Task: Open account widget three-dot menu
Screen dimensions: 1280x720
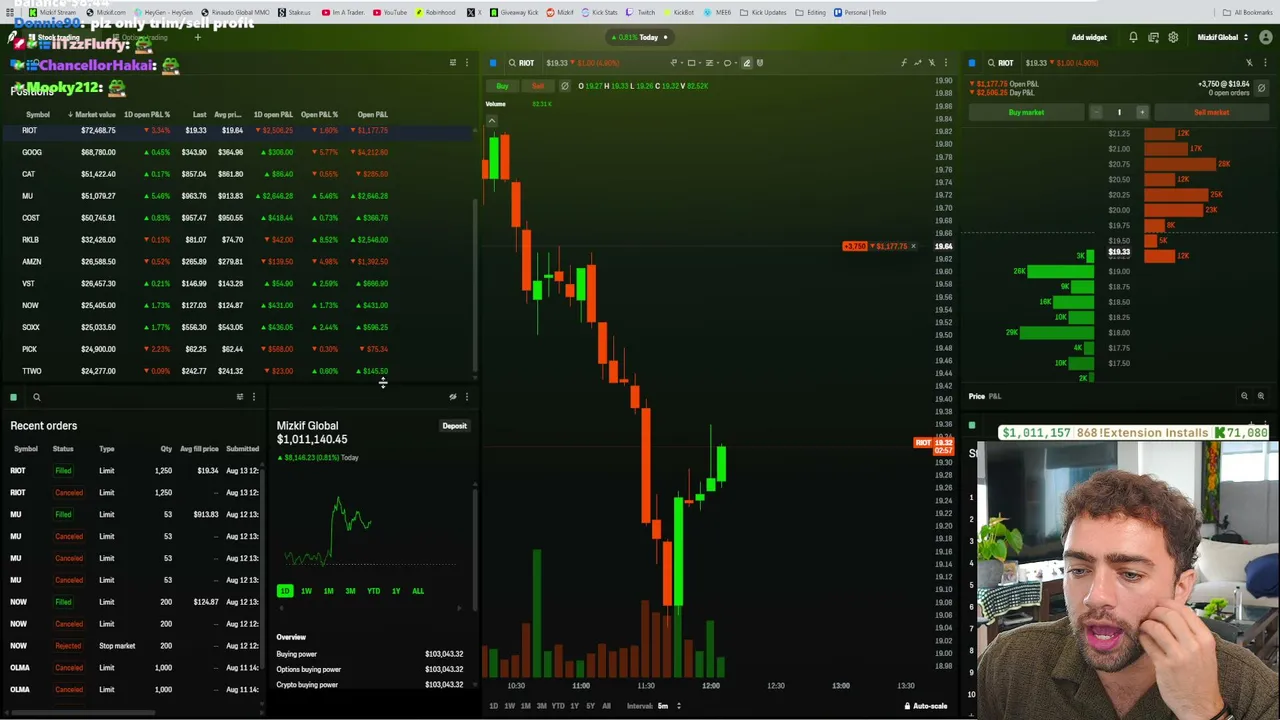Action: (x=466, y=397)
